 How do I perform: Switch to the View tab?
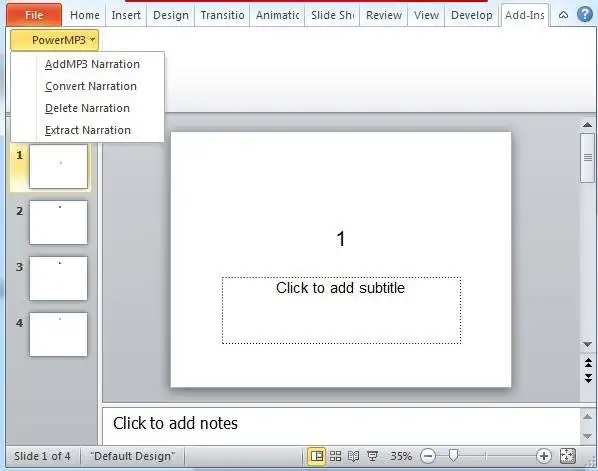426,15
